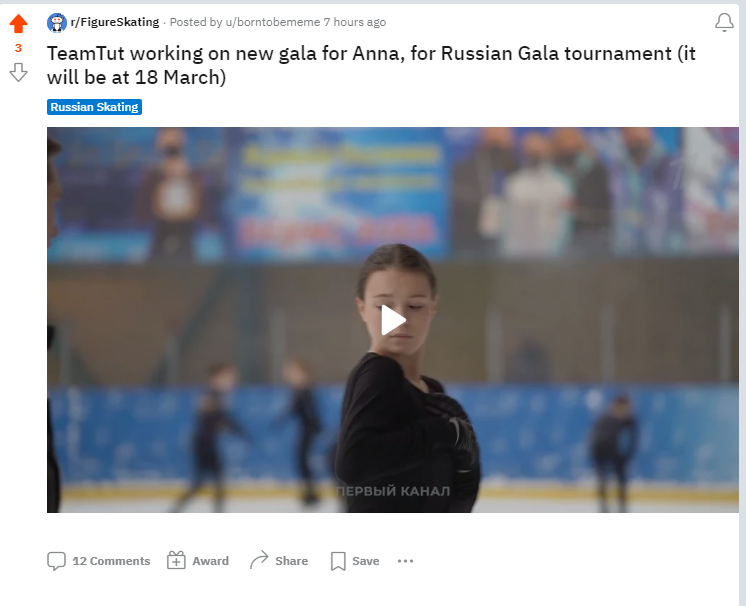
Task: Toggle post notifications with the bell icon
Action: [x=724, y=22]
